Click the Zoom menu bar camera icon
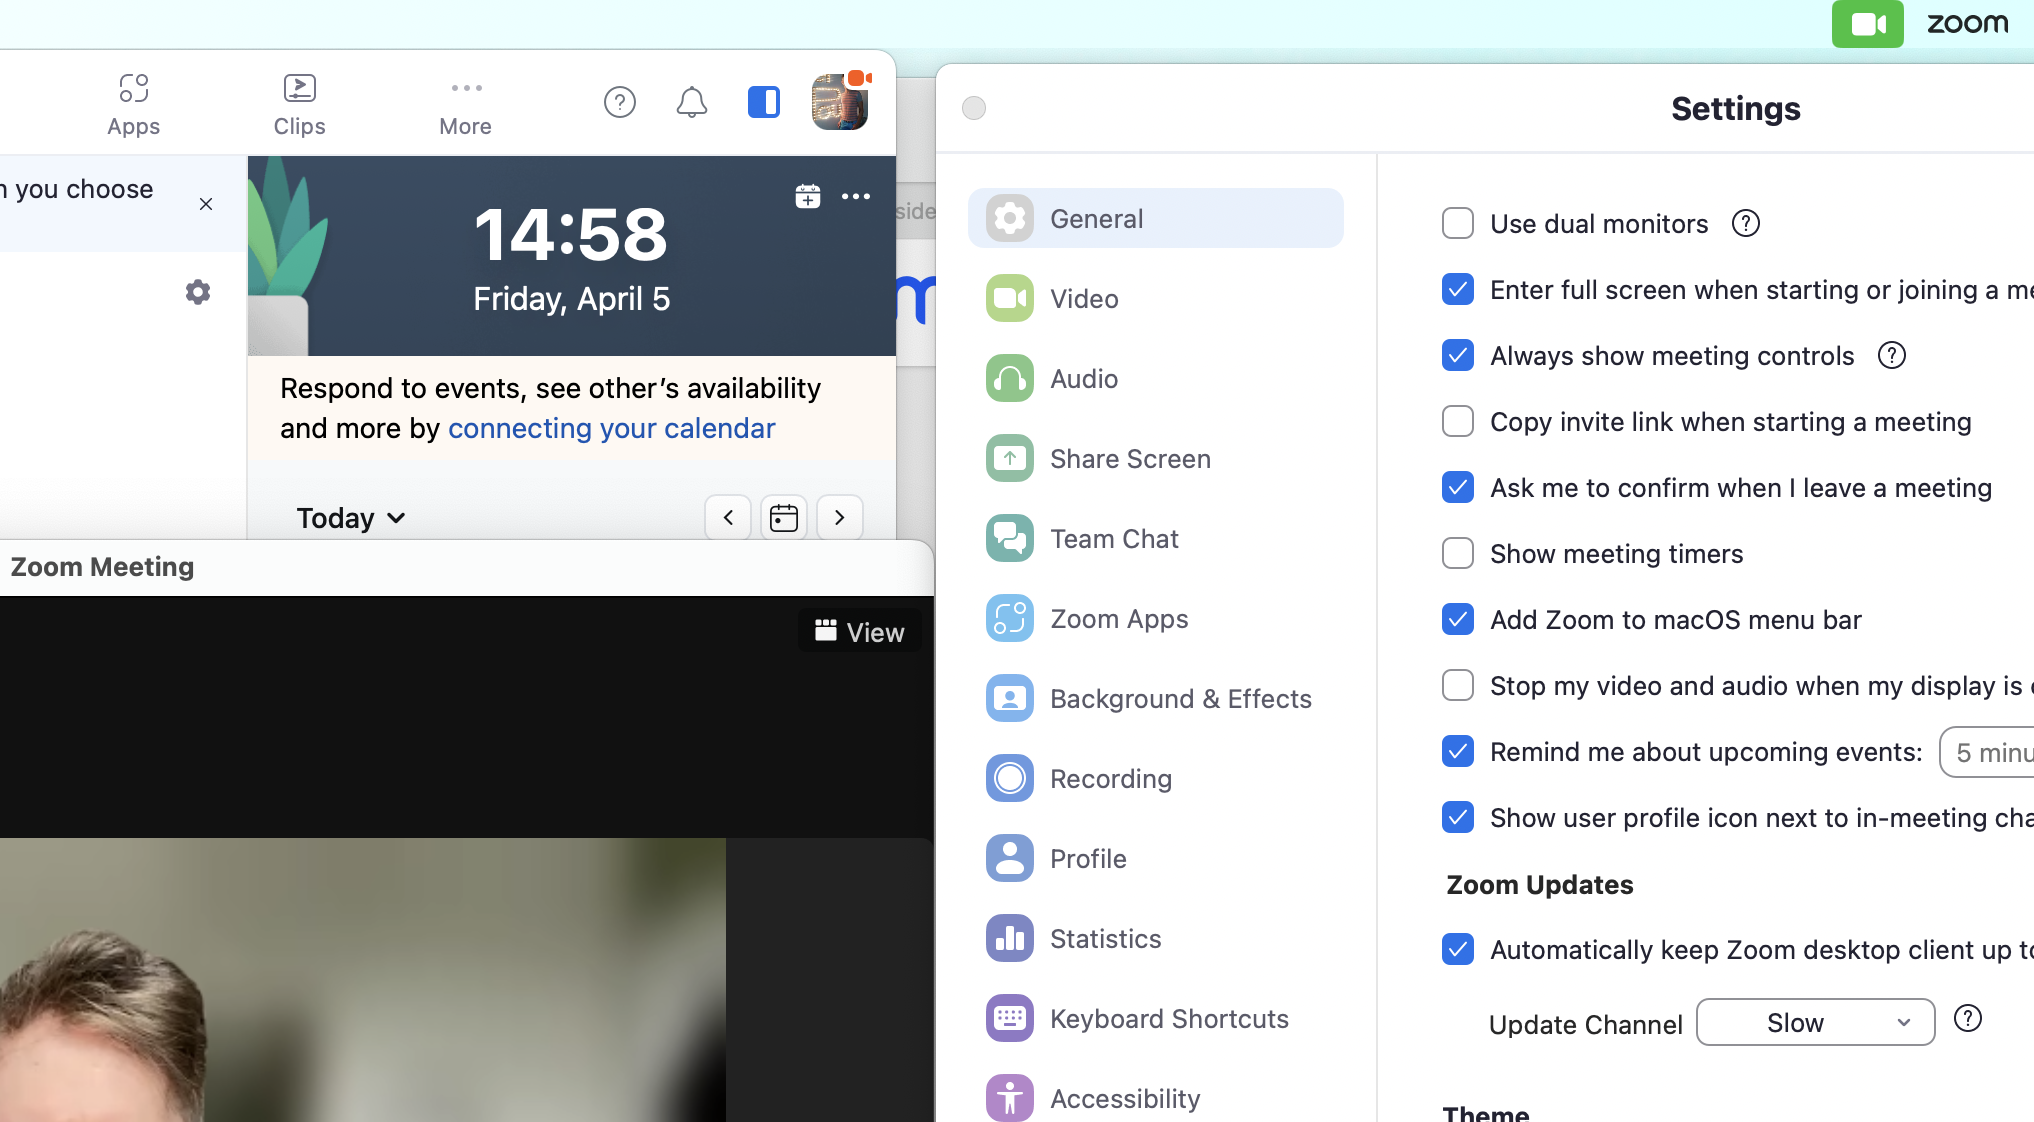The image size is (2034, 1122). [x=1866, y=24]
